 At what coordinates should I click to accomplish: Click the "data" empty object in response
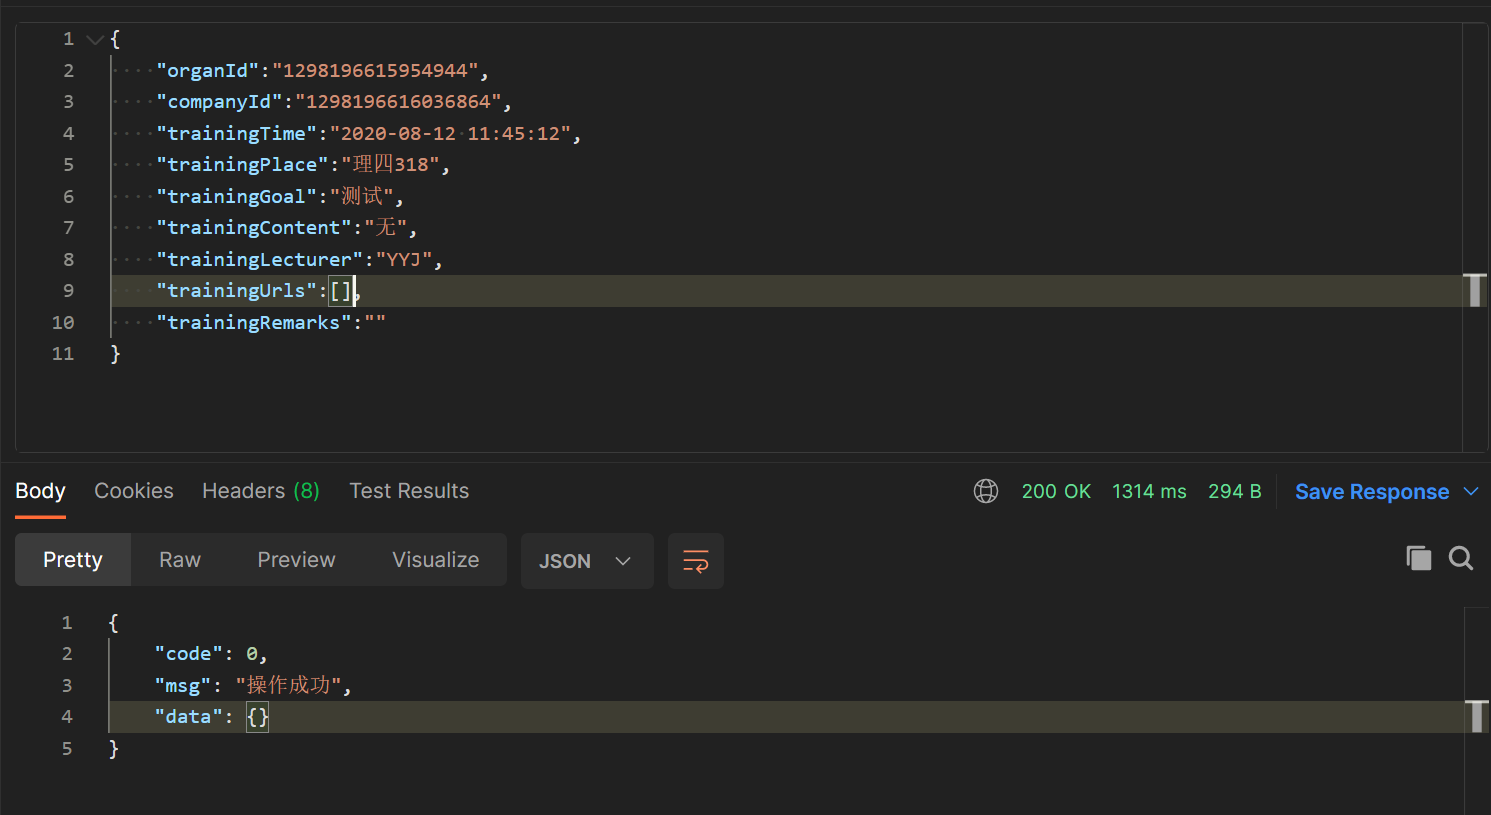tap(258, 717)
